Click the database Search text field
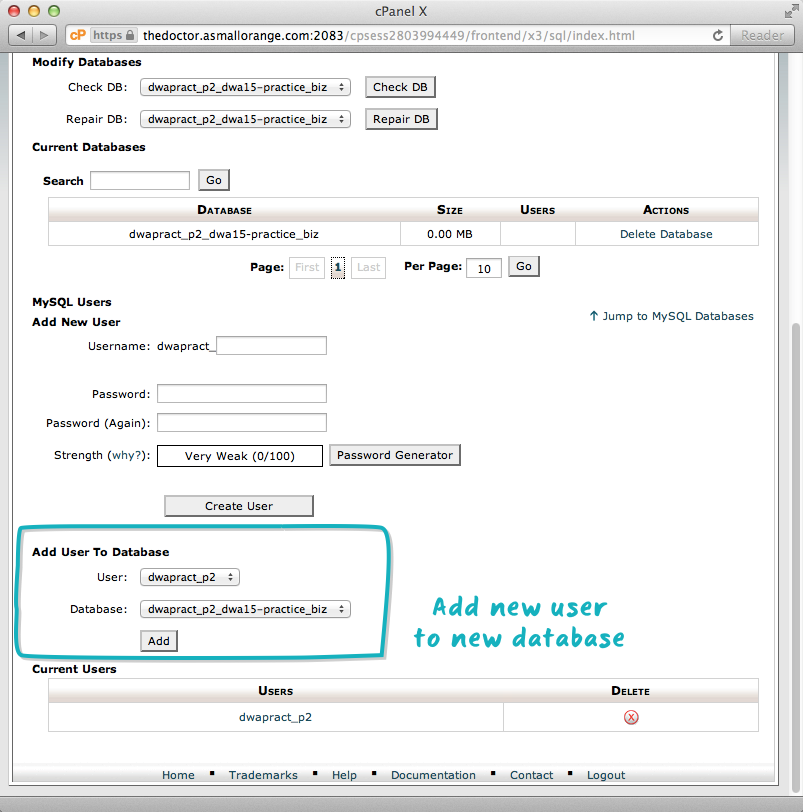 [140, 181]
